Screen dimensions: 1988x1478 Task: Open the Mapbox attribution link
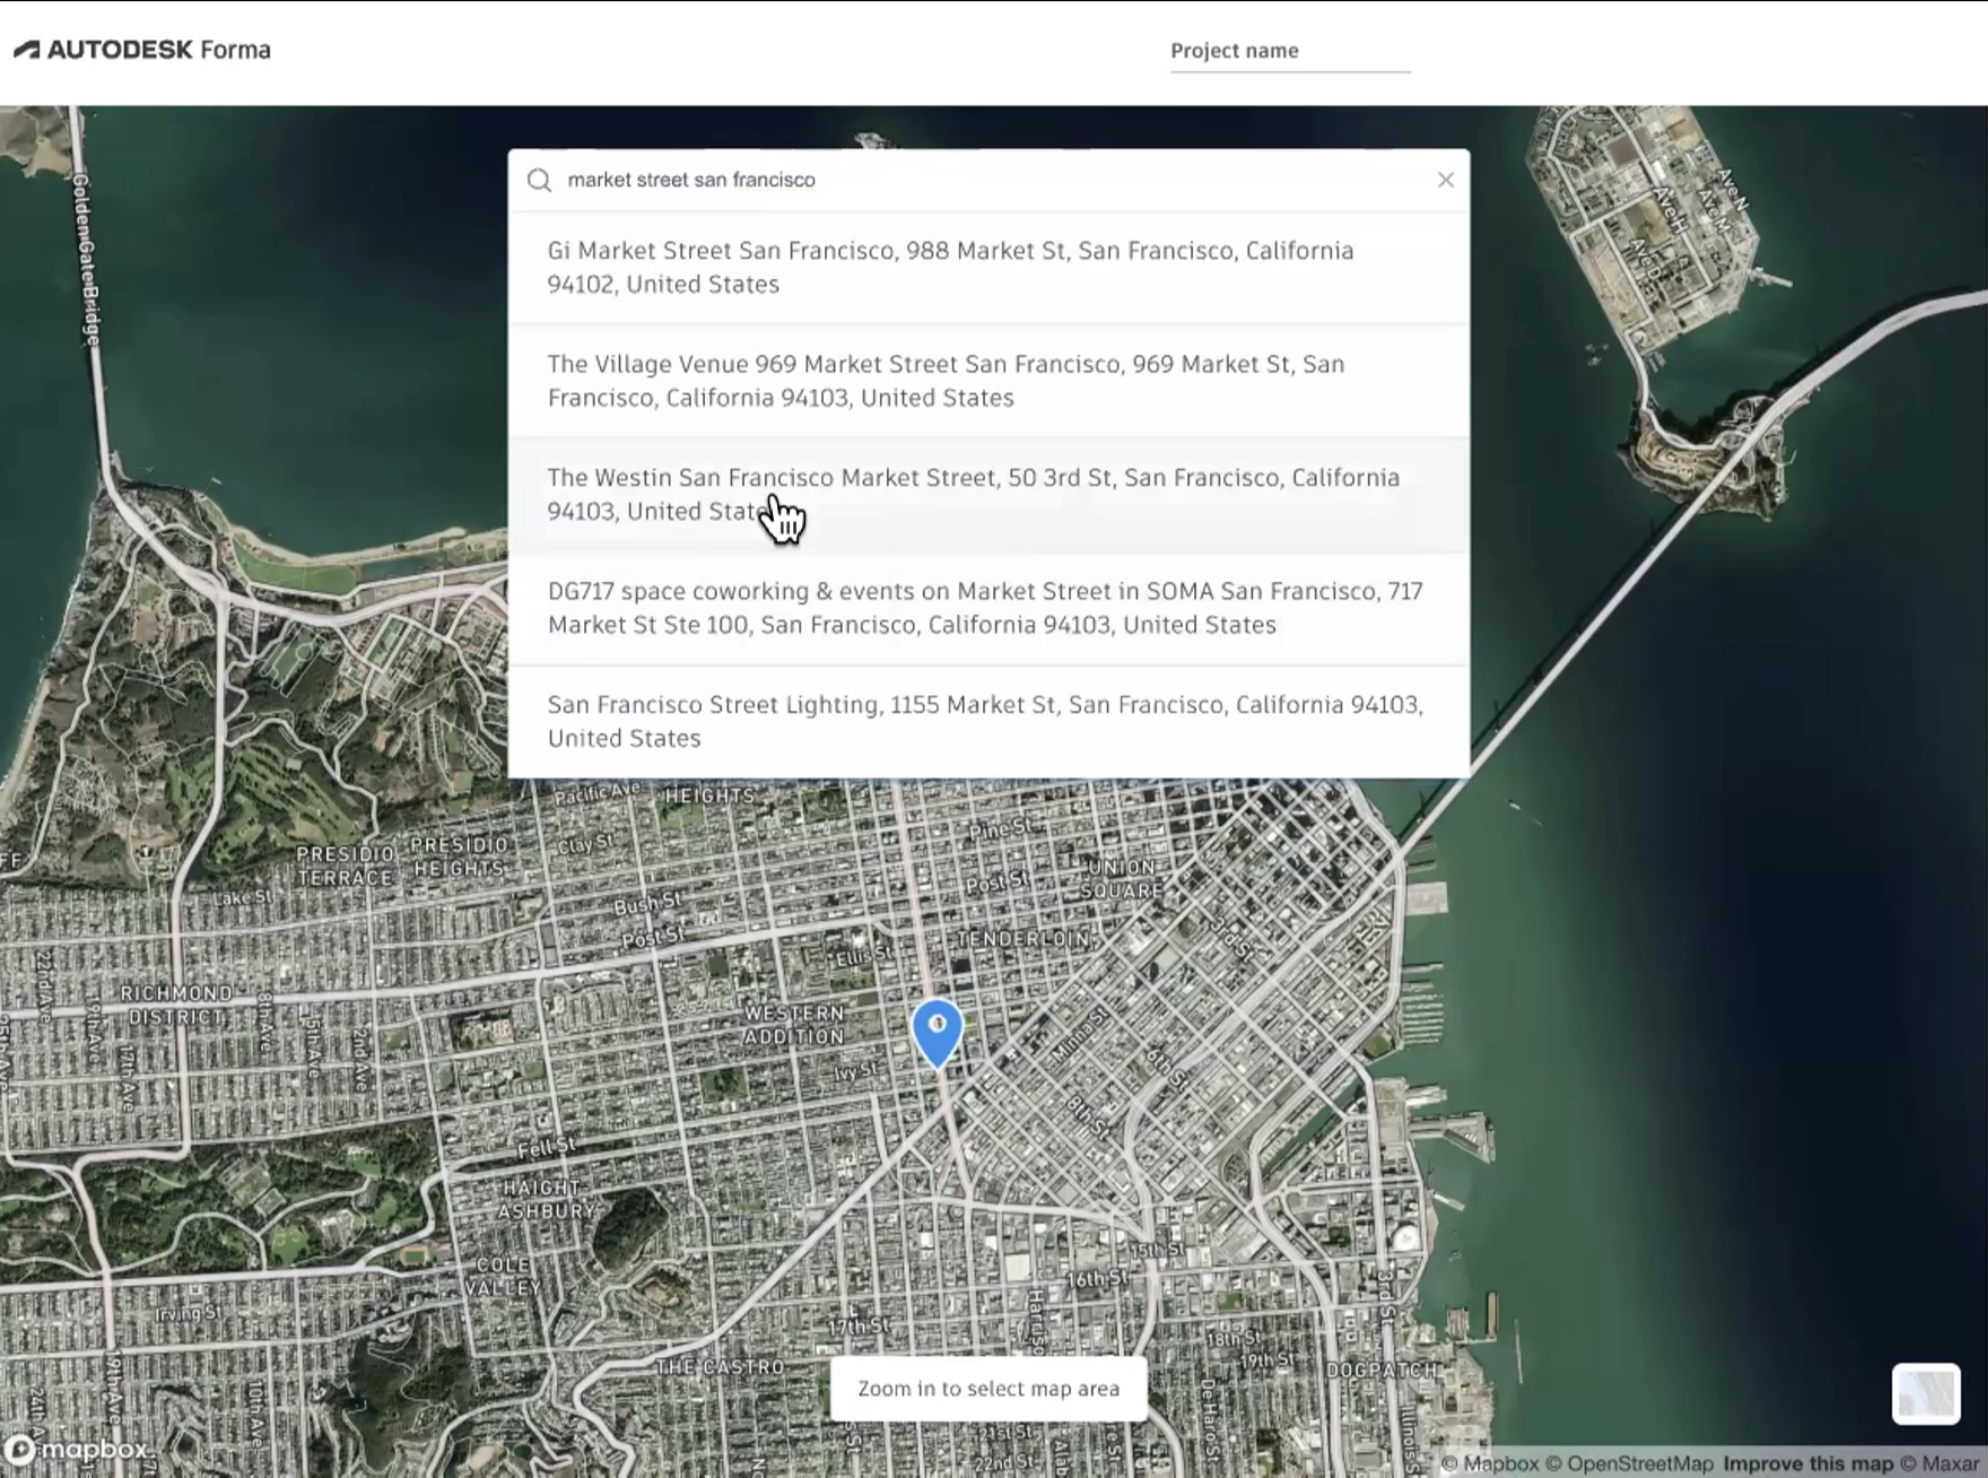1489,1464
